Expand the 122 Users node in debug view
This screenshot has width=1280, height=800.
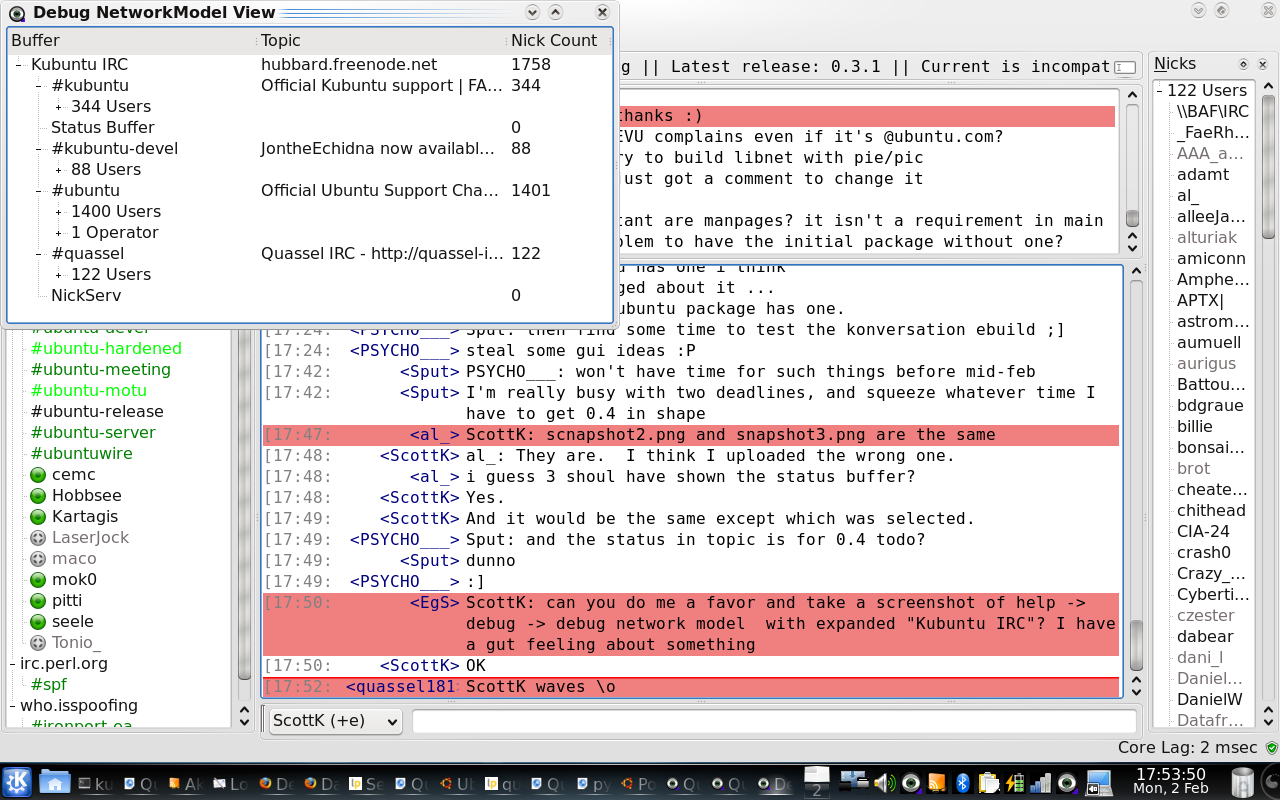click(59, 275)
